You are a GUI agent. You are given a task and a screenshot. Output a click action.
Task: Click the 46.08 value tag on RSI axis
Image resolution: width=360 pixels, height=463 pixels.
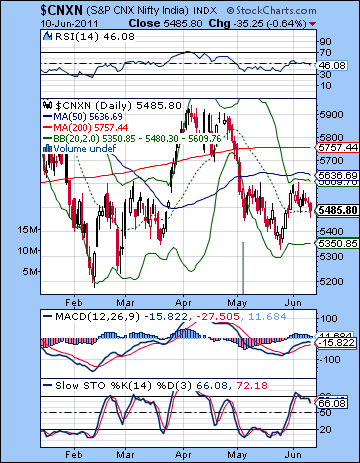coord(332,65)
